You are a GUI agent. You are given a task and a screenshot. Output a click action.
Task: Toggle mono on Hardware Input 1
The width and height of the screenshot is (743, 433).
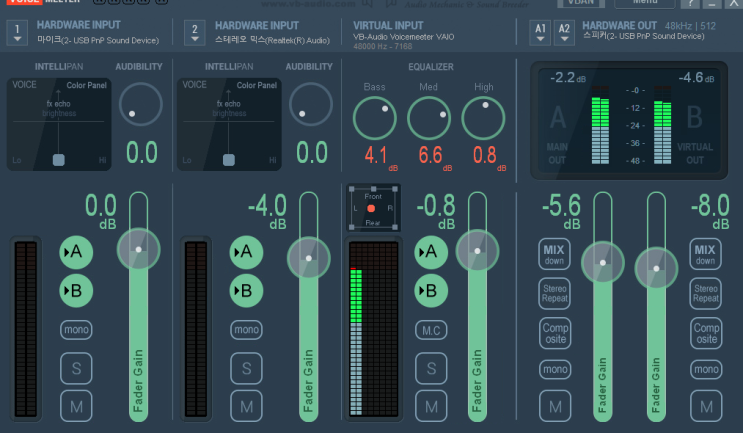point(76,330)
